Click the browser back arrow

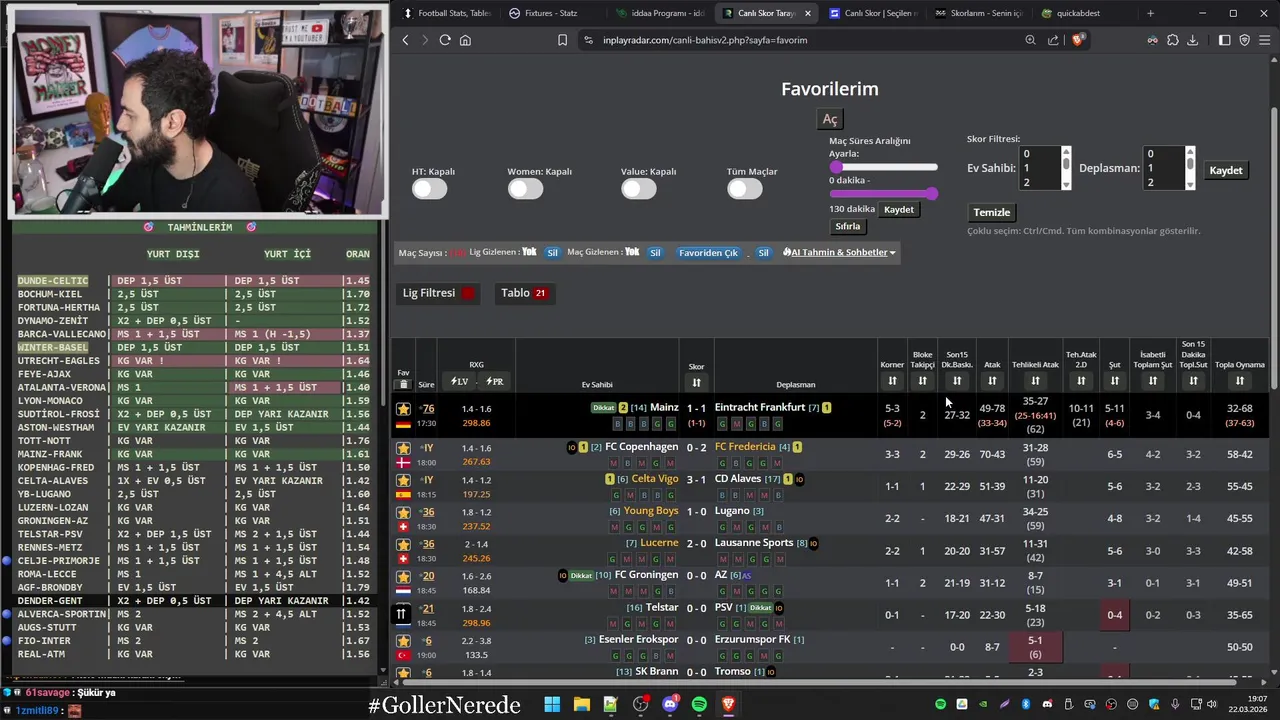(x=405, y=40)
